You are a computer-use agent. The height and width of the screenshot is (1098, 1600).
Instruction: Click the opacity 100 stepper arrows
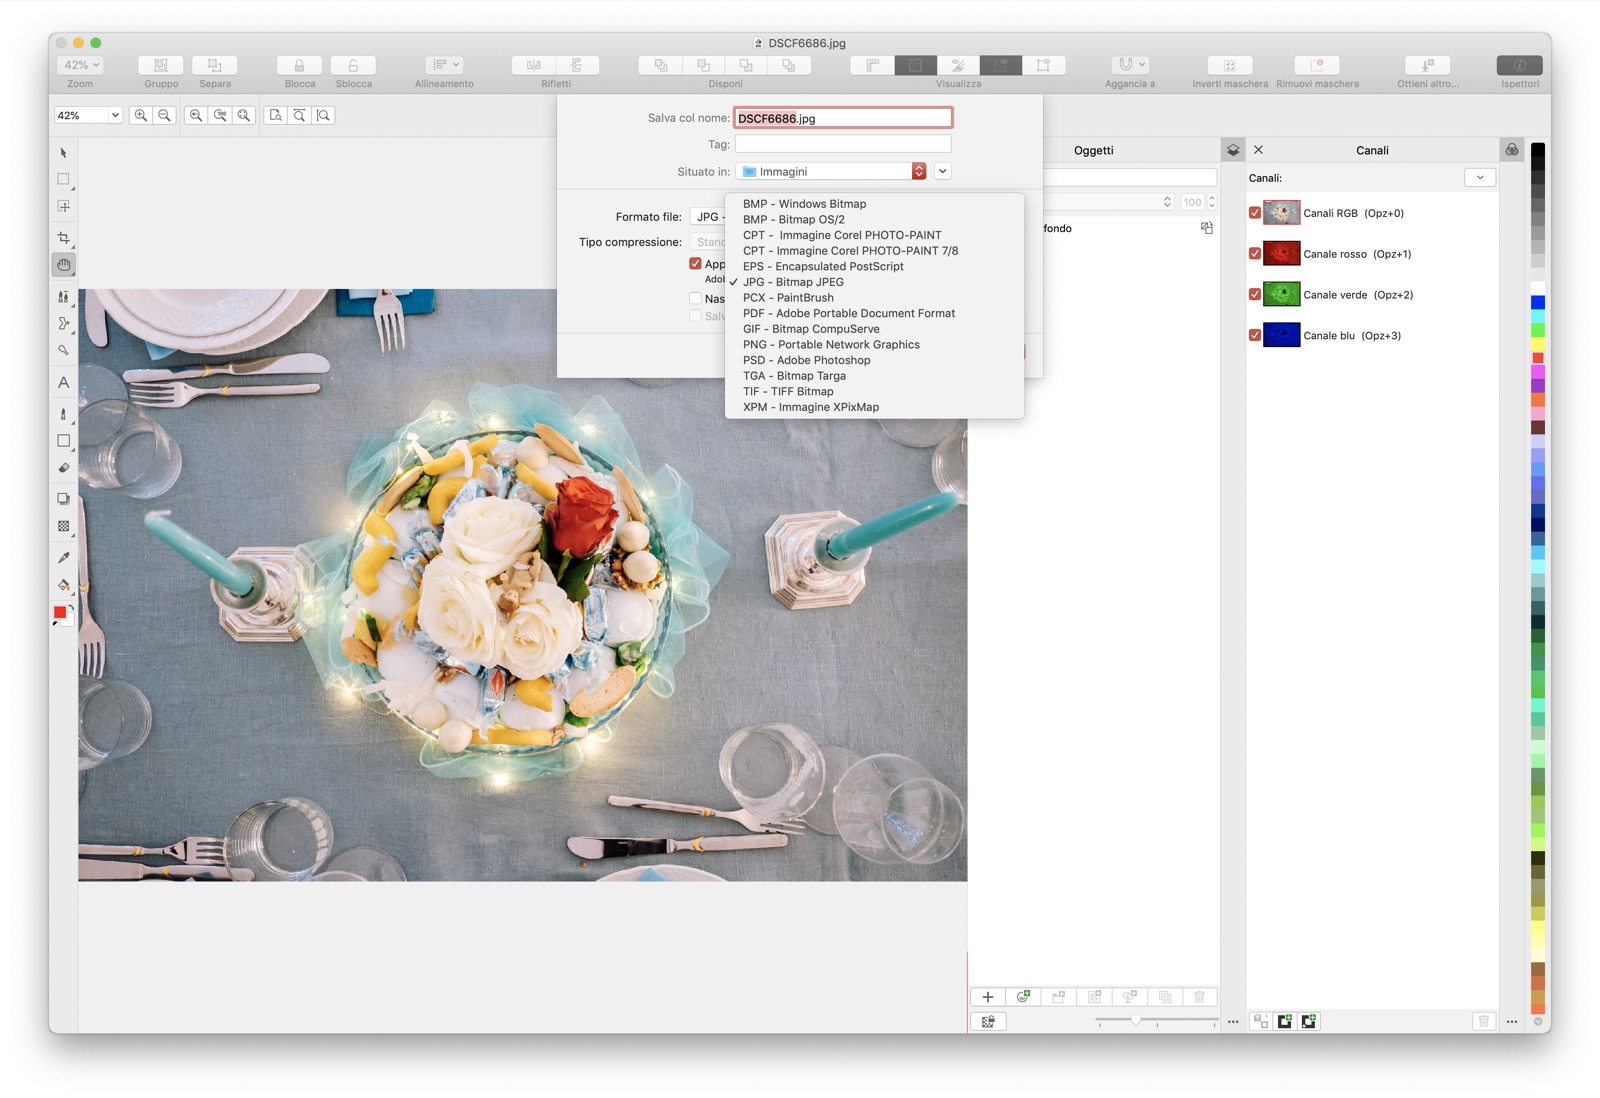pos(1212,202)
